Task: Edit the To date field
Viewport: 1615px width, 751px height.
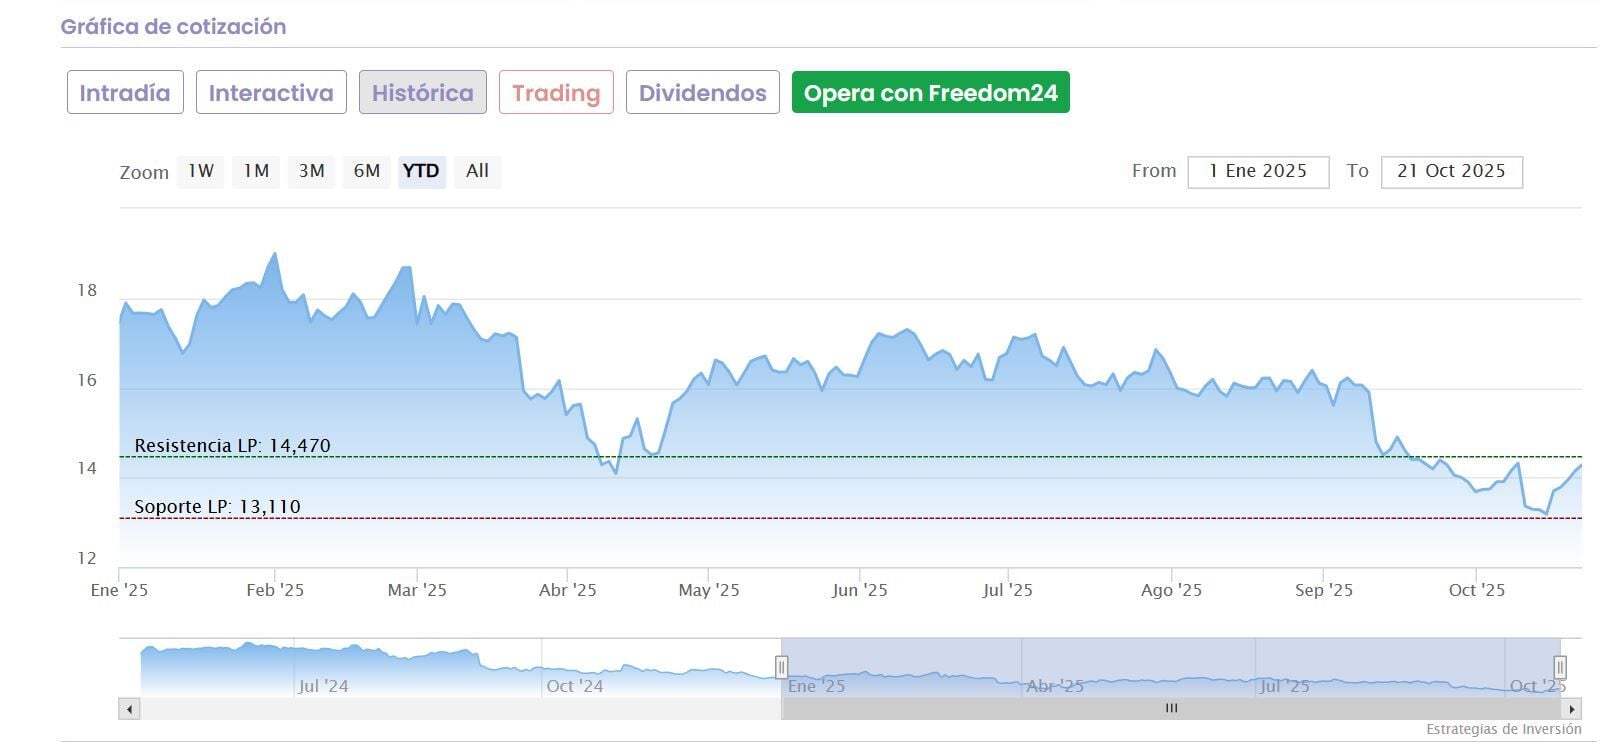Action: coord(1451,172)
